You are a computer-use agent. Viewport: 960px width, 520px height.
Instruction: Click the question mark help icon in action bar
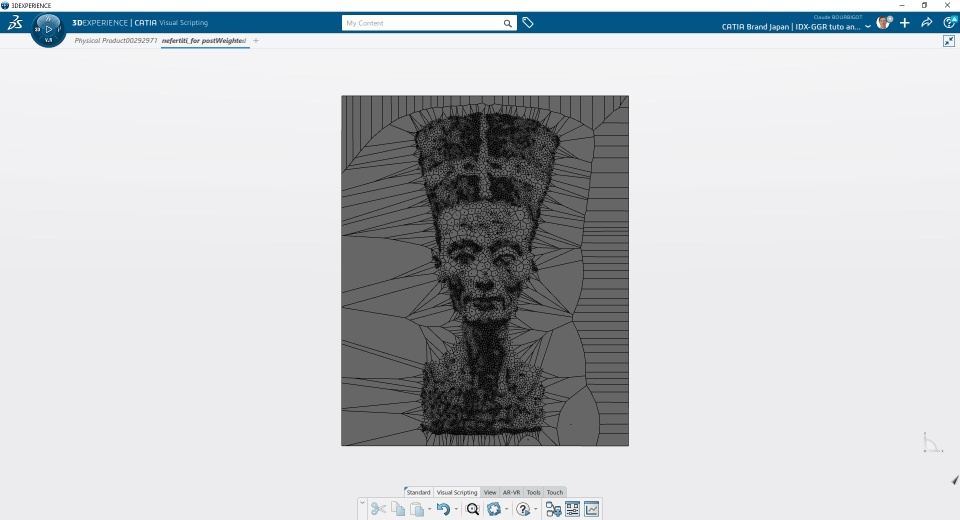523,509
